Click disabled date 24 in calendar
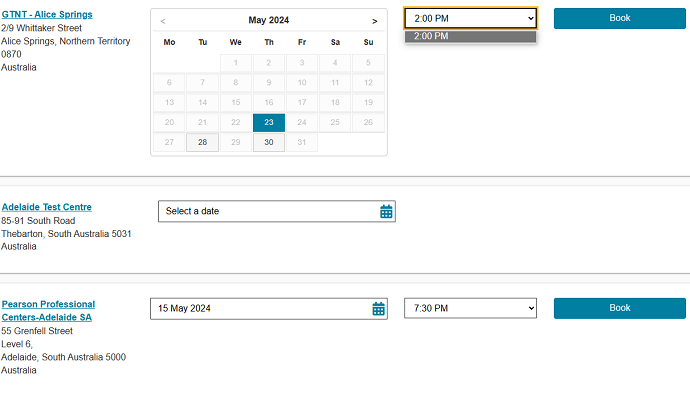This screenshot has width=690, height=395. pyautogui.click(x=302, y=122)
